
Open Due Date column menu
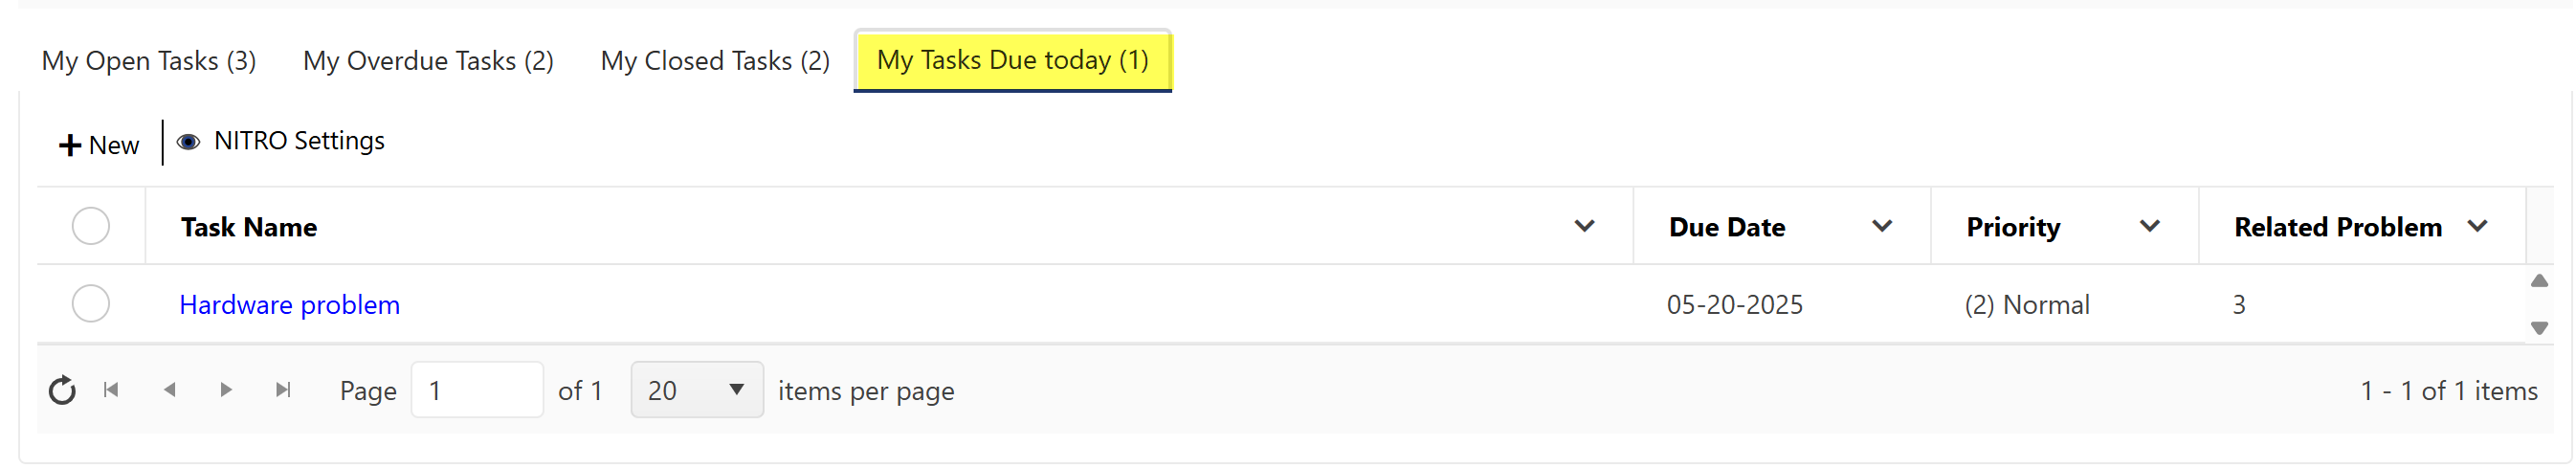[x=1881, y=226]
